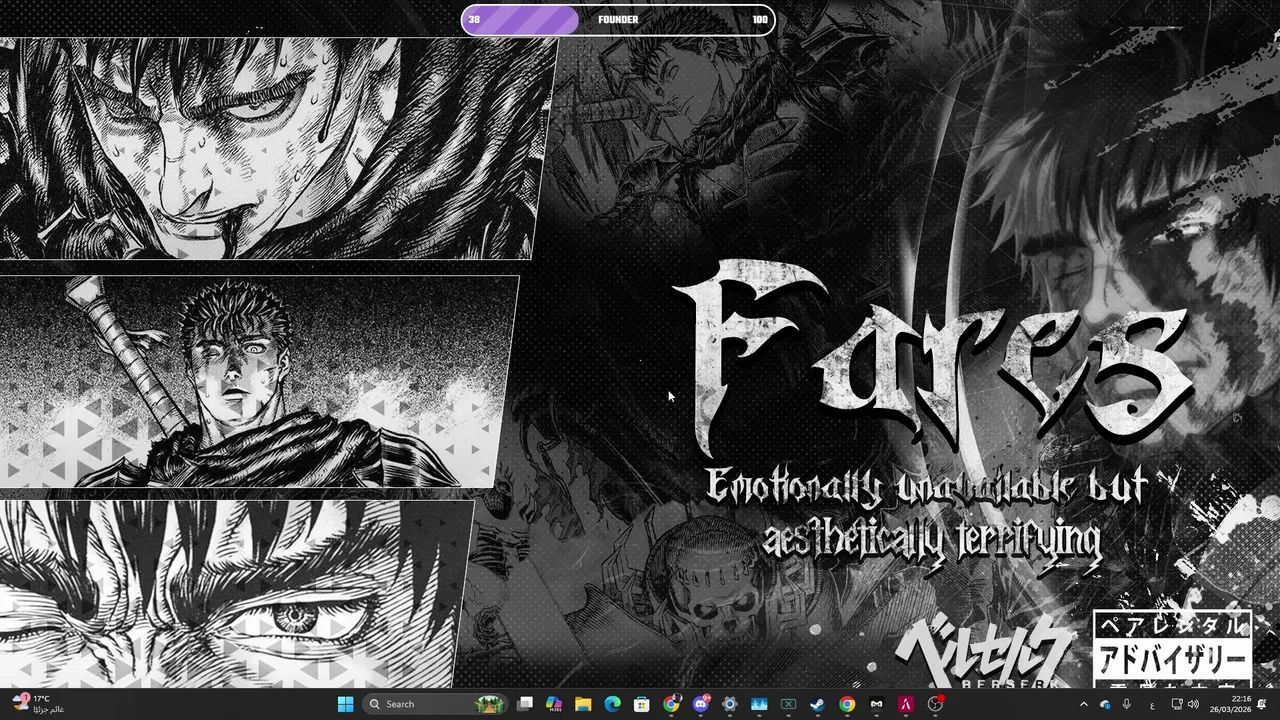Open Discord with the notification badge
This screenshot has height=720, width=1280.
(x=701, y=704)
